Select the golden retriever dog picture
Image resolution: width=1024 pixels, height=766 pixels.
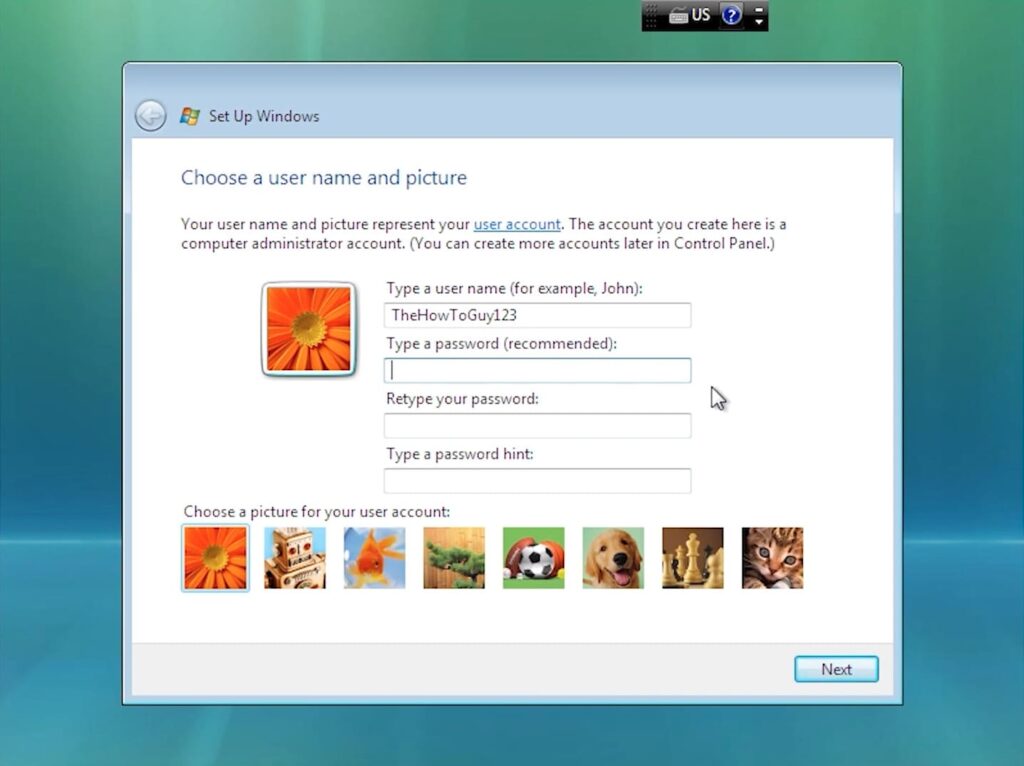[x=613, y=558]
